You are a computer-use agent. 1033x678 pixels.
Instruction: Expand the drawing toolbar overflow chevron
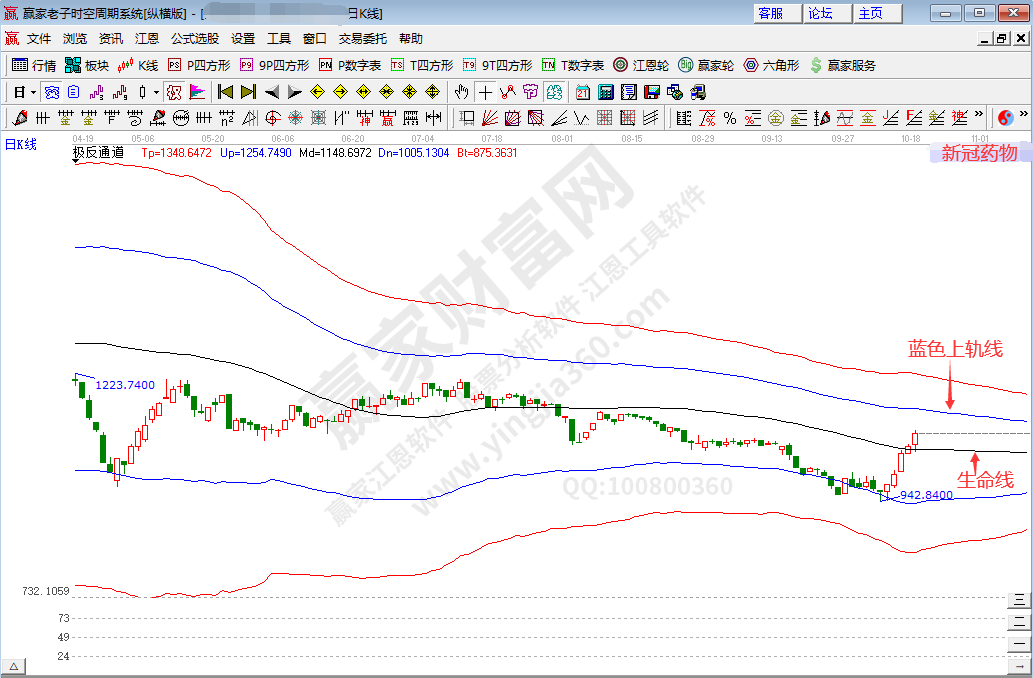[x=978, y=116]
